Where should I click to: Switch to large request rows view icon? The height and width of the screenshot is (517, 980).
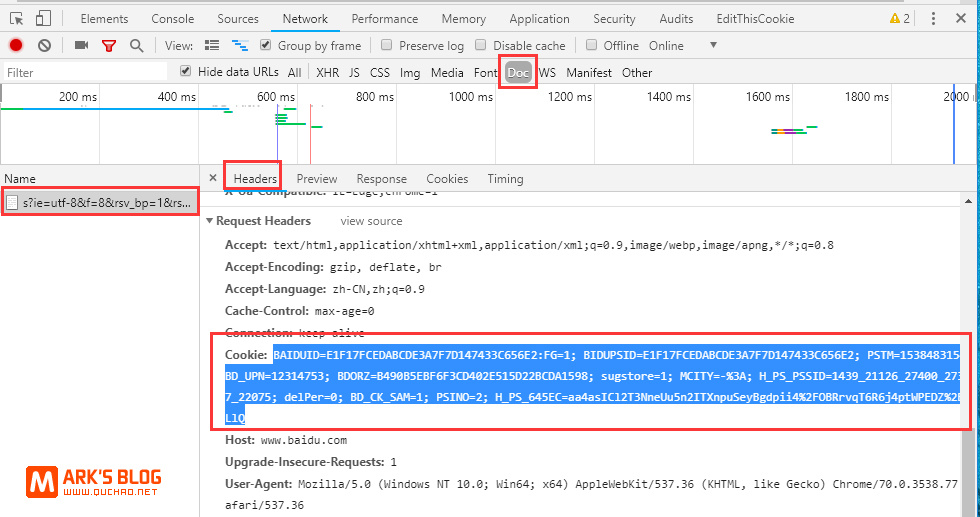coord(212,45)
